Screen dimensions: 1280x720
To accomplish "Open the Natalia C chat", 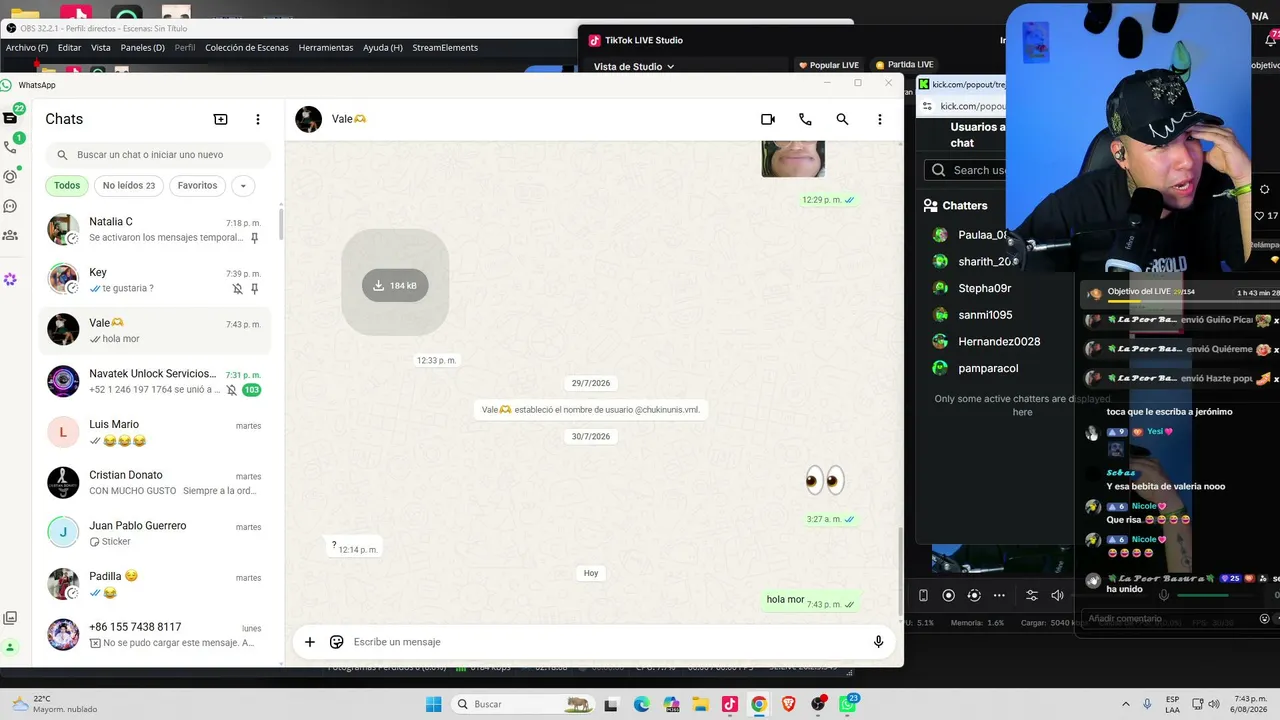I will tap(155, 229).
